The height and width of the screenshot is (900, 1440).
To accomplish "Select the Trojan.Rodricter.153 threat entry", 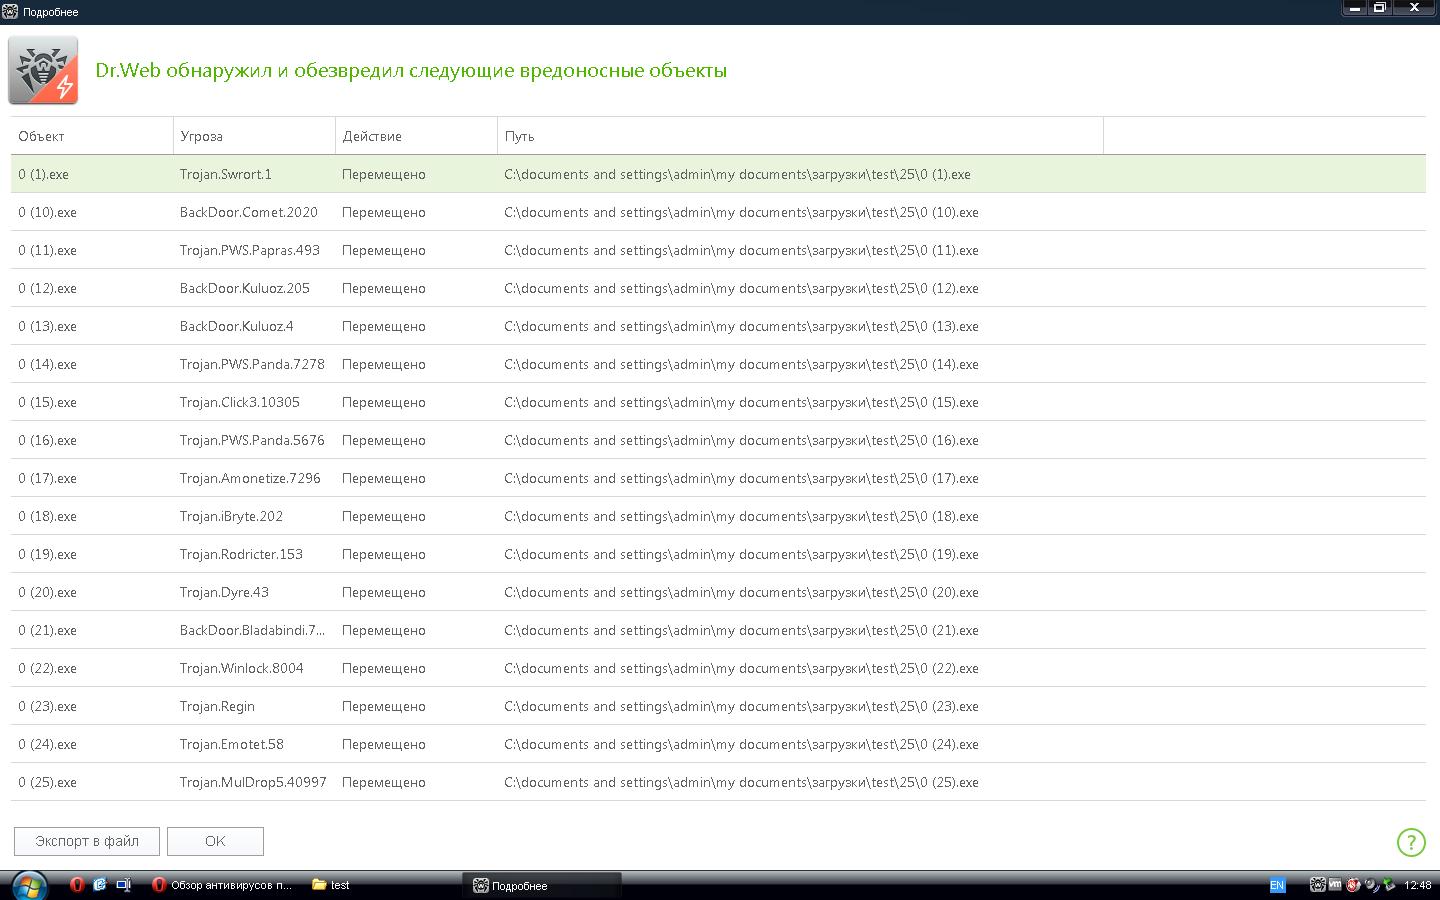I will [241, 554].
